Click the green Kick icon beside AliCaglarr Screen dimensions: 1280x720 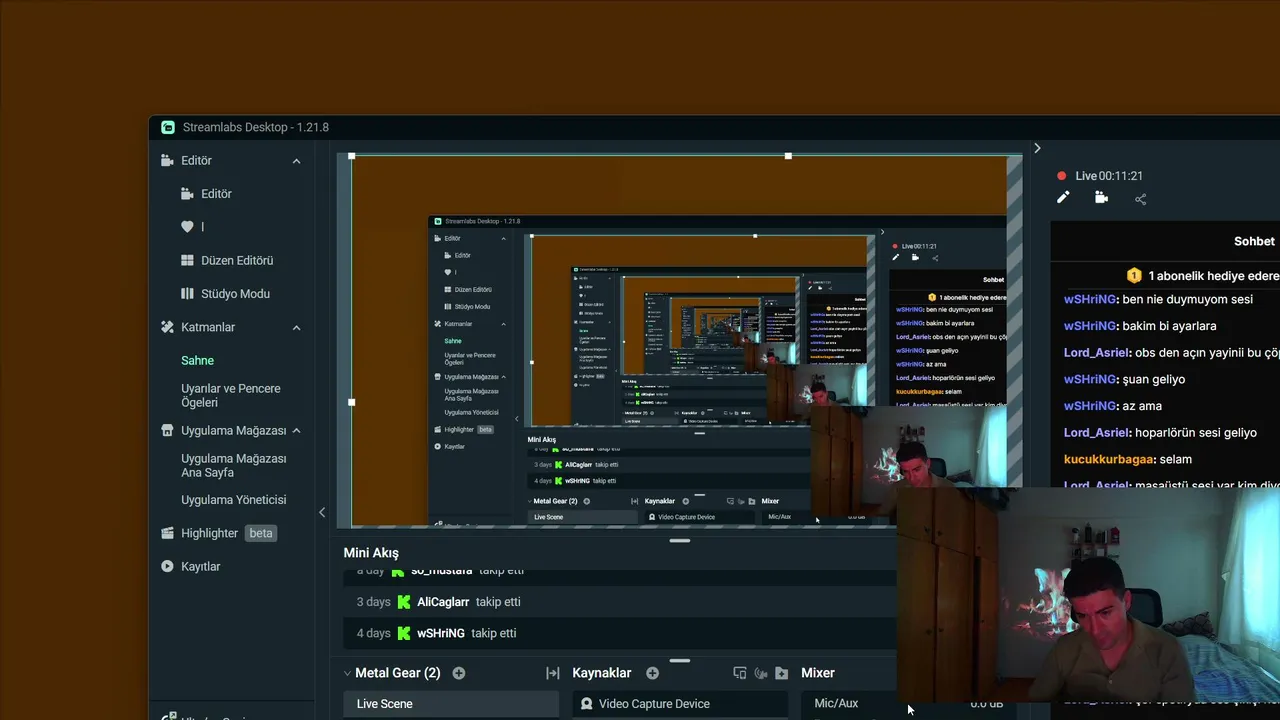(x=404, y=602)
